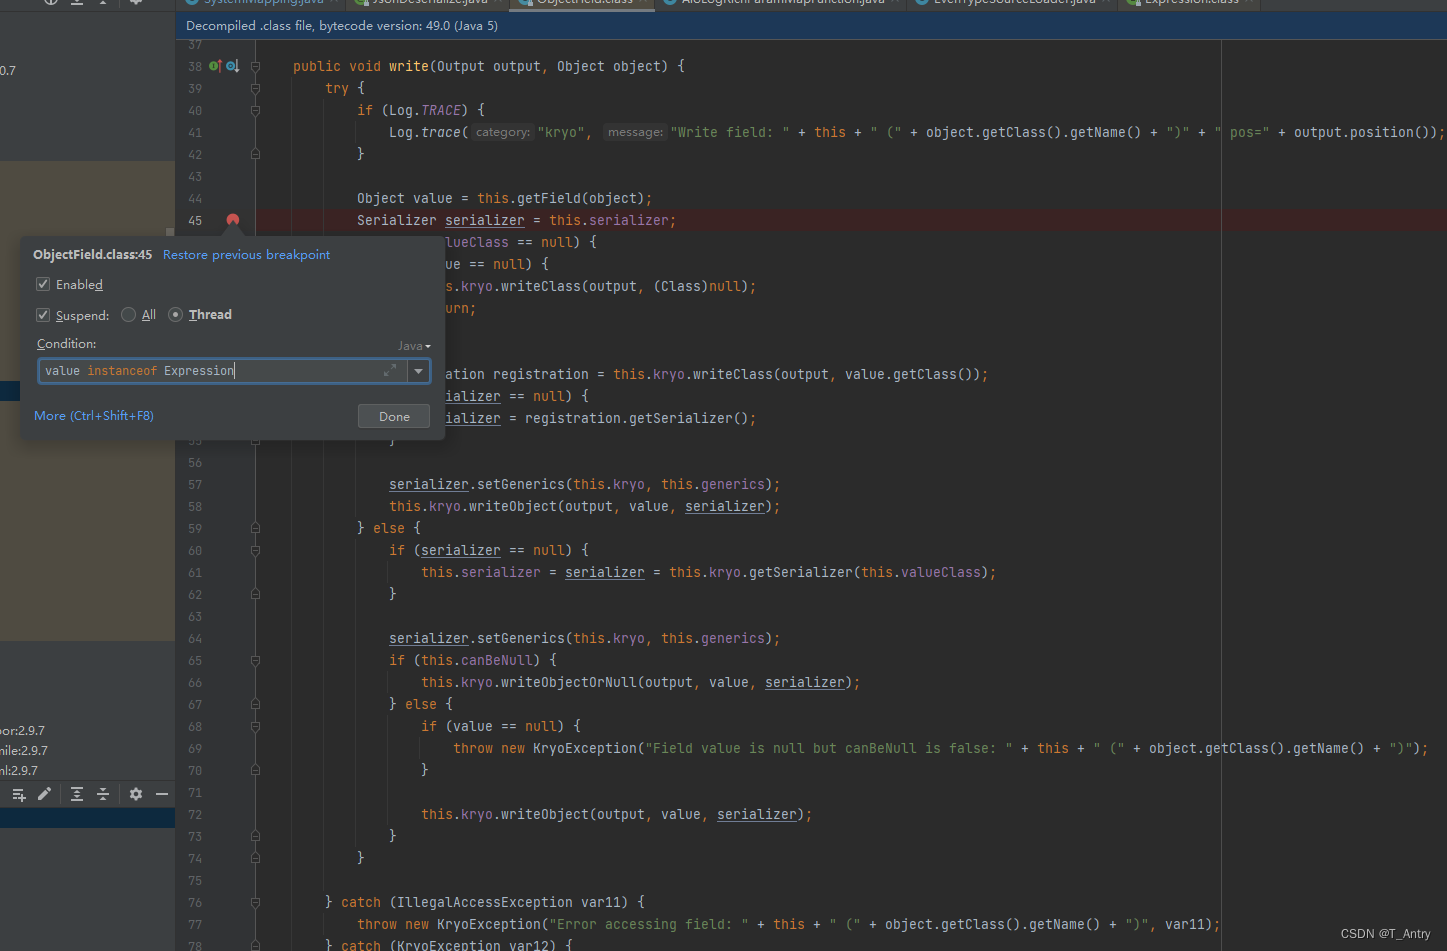Screen dimensions: 1447x951
Task: Click line number 64 in the gutter
Action: [195, 639]
